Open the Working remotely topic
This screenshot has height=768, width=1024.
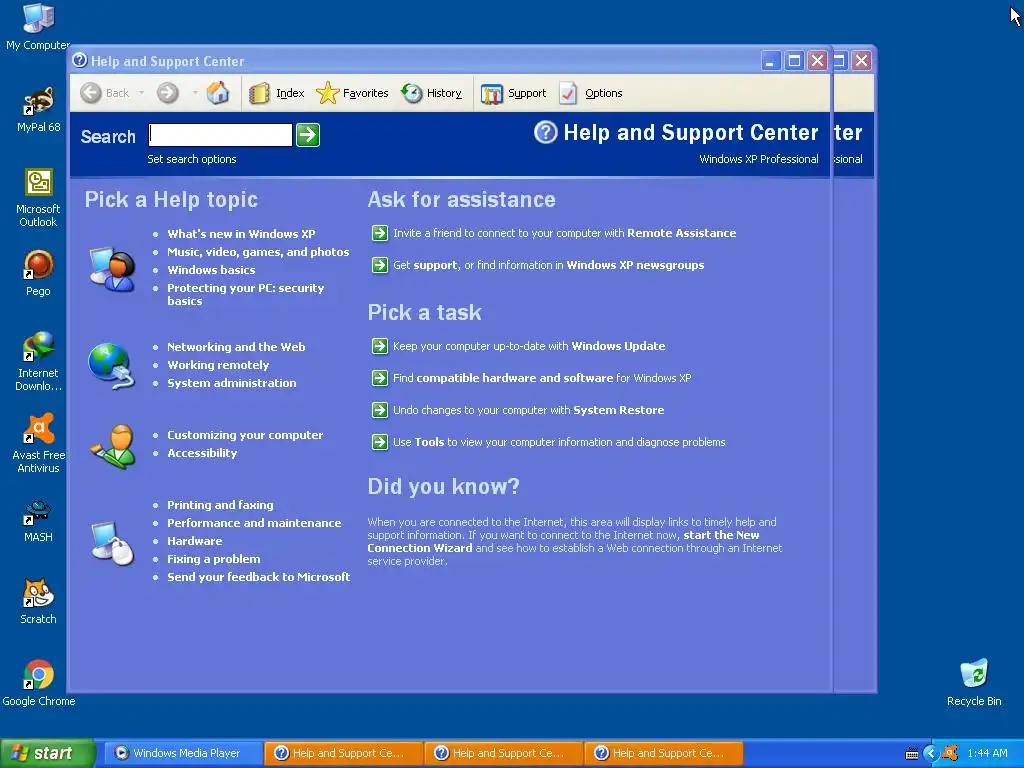218,365
